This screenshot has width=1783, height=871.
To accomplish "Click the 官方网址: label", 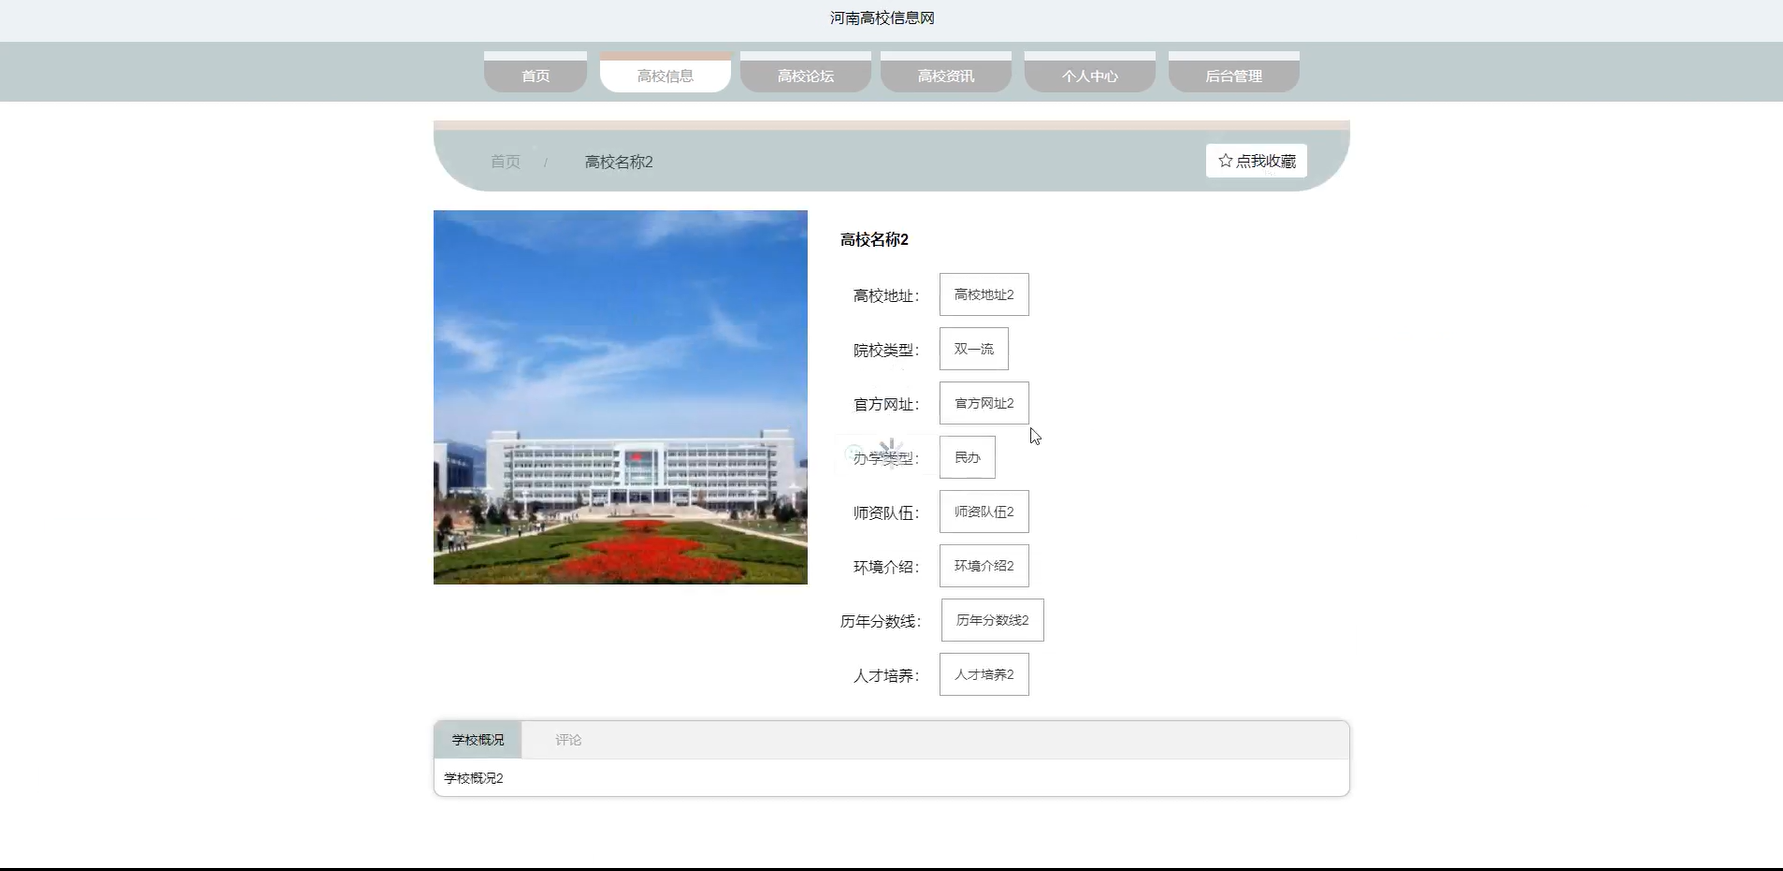I will pos(886,404).
